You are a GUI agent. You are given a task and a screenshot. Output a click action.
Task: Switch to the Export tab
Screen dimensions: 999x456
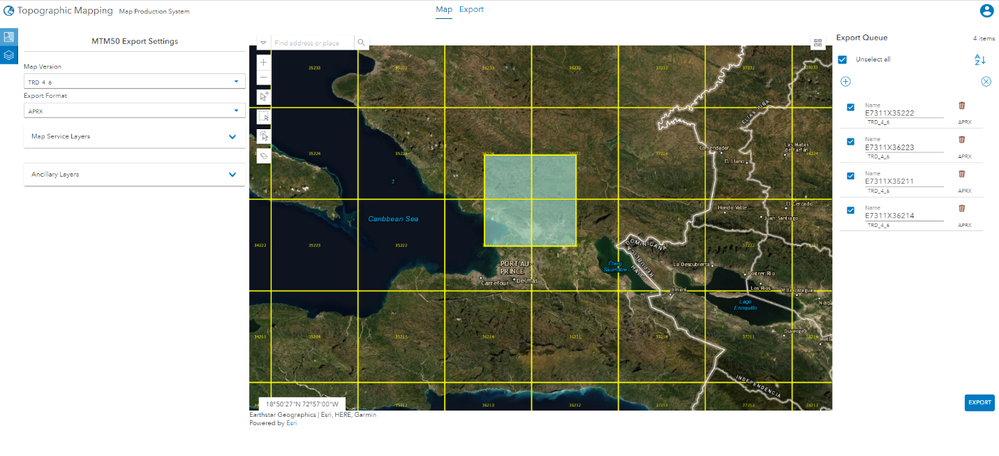pyautogui.click(x=471, y=10)
